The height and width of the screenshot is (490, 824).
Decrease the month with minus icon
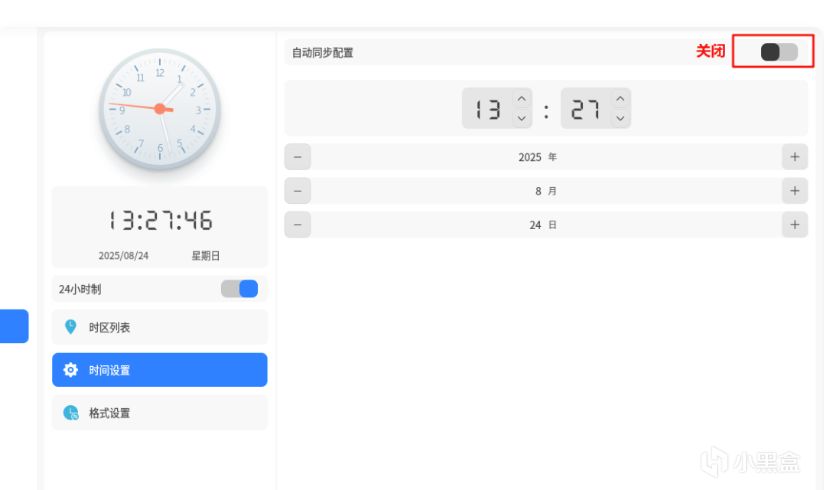[298, 191]
